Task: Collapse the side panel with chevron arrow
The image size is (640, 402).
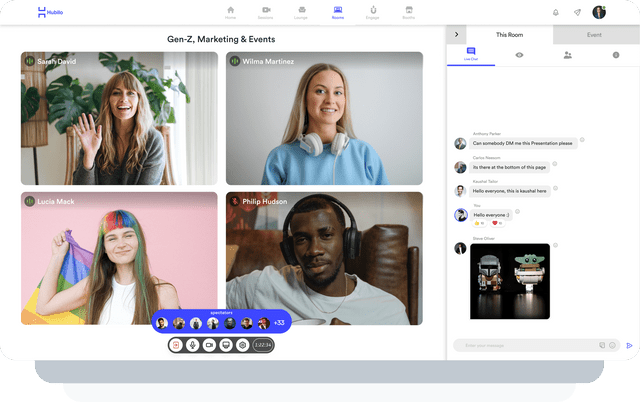Action: tap(457, 34)
